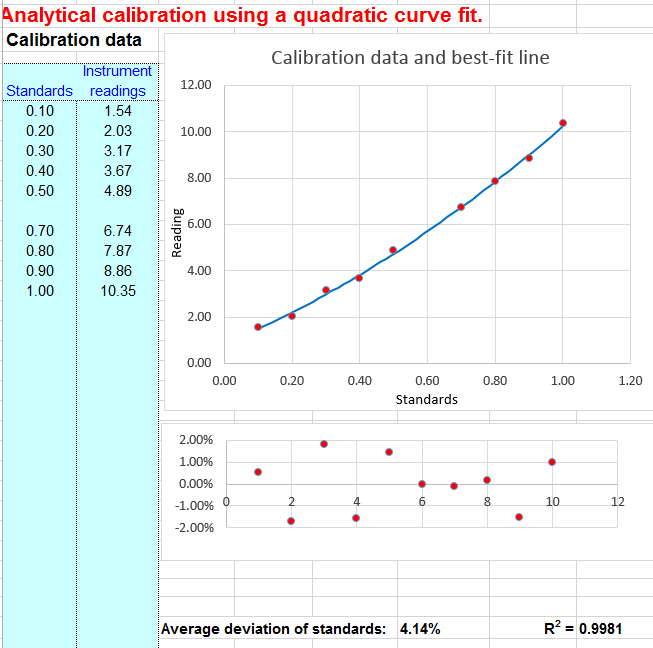Click the 'Standards' horizontal axis title on chart

pyautogui.click(x=427, y=399)
